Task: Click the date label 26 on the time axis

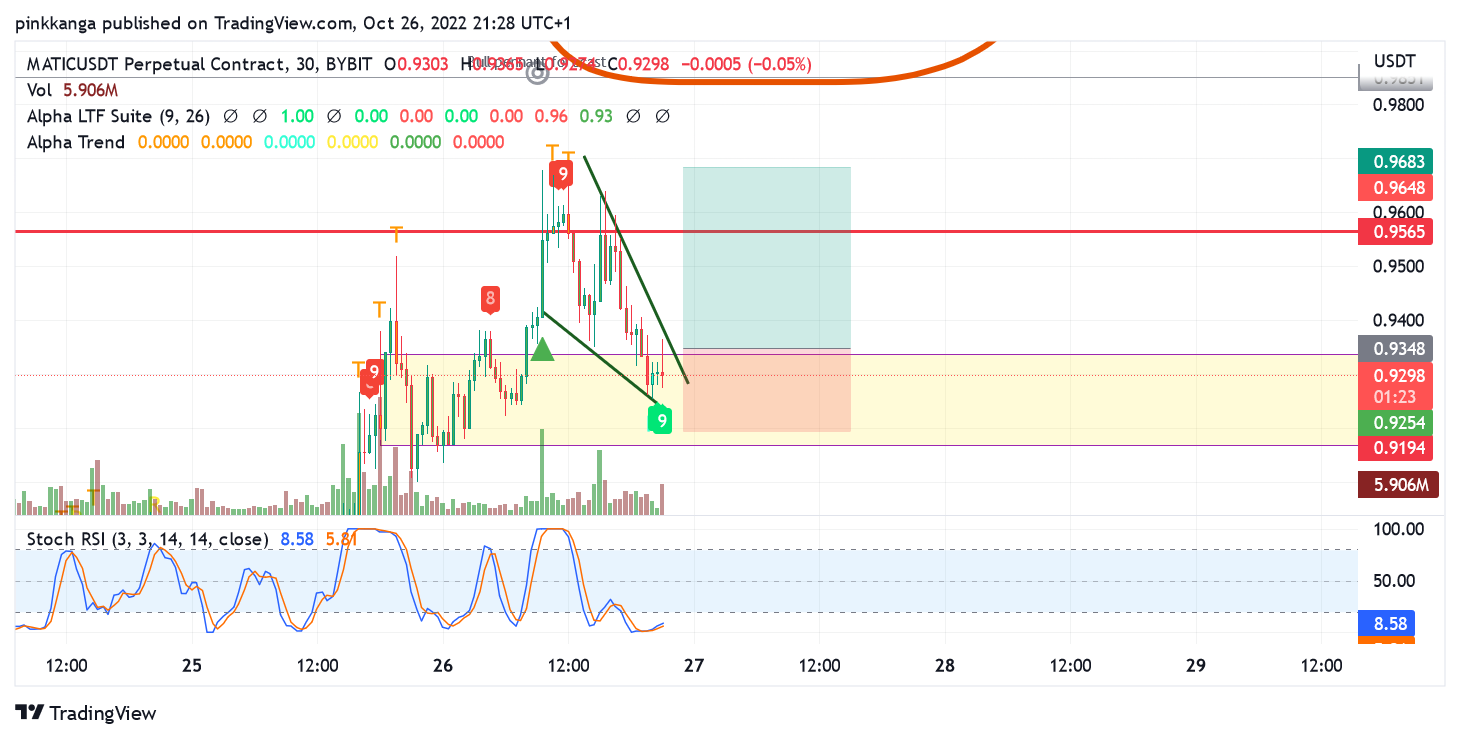Action: point(443,666)
